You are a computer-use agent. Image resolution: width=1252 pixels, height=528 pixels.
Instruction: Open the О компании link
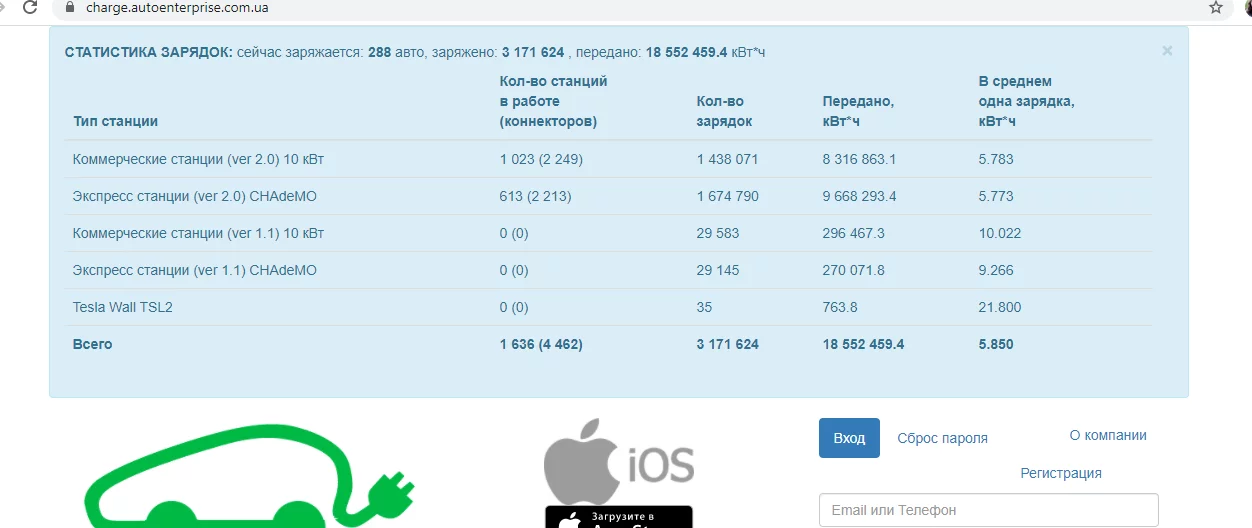[x=1108, y=435]
